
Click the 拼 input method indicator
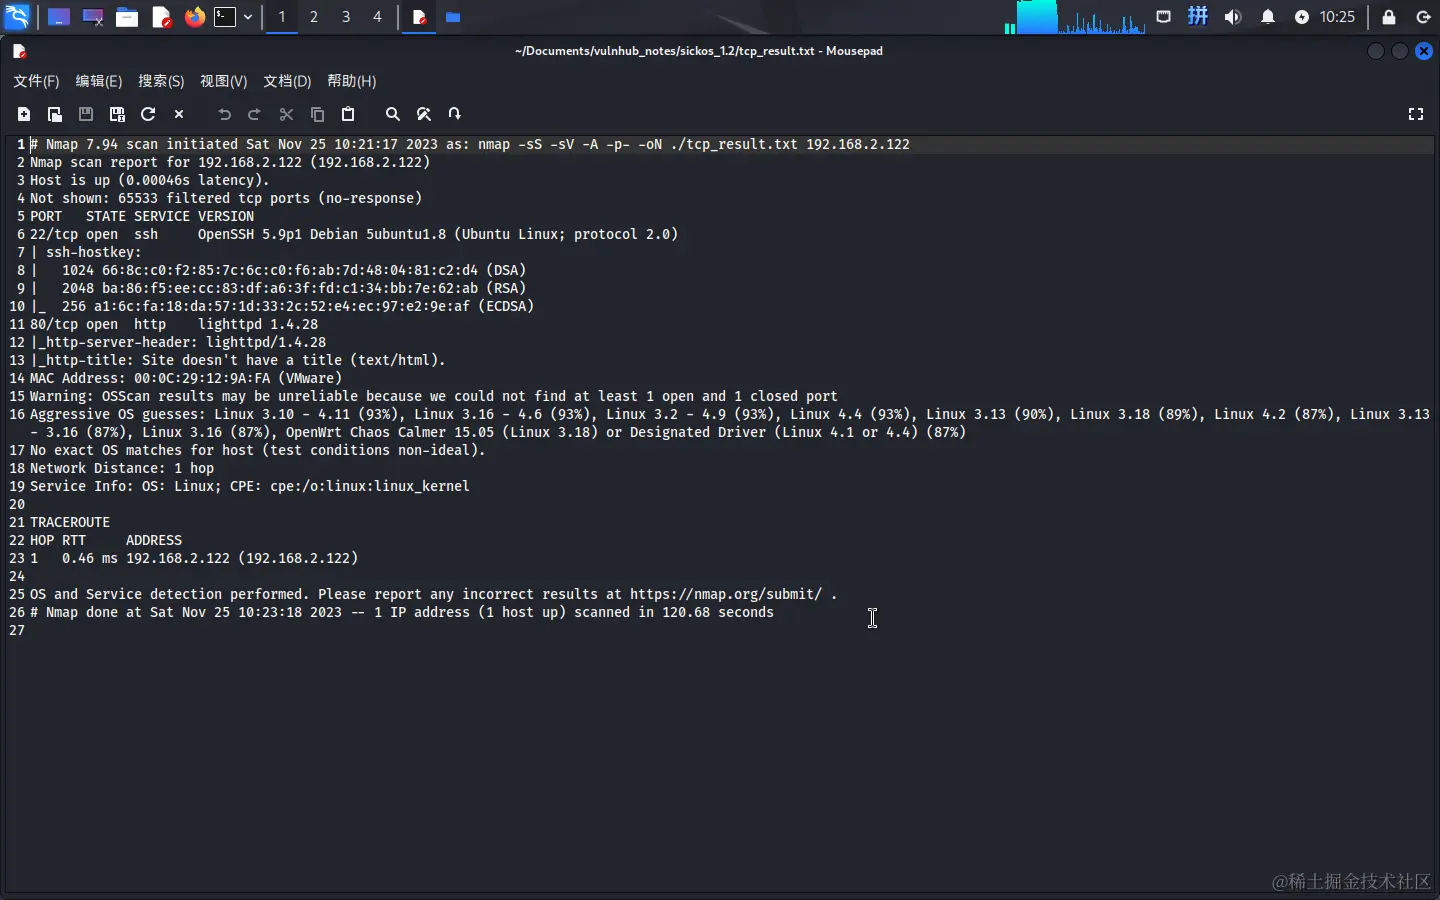(x=1198, y=17)
